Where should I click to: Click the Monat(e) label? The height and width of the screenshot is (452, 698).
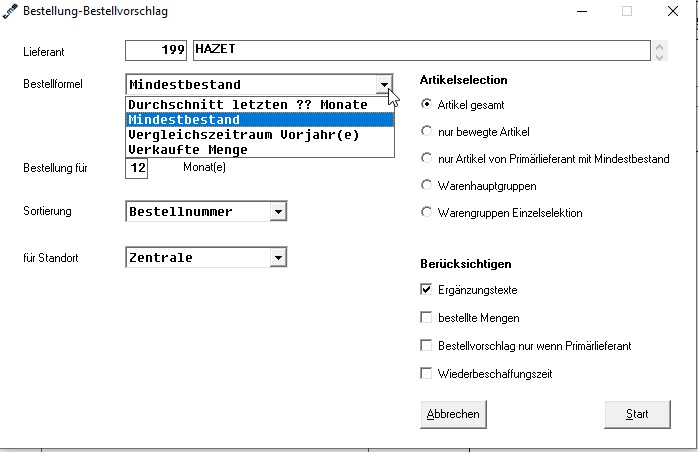204,167
